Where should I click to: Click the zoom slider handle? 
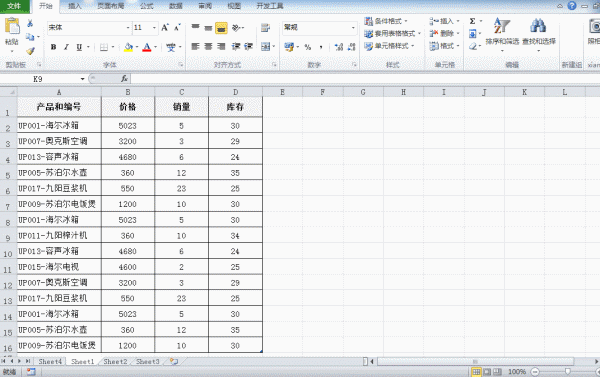pyautogui.click(x=568, y=371)
